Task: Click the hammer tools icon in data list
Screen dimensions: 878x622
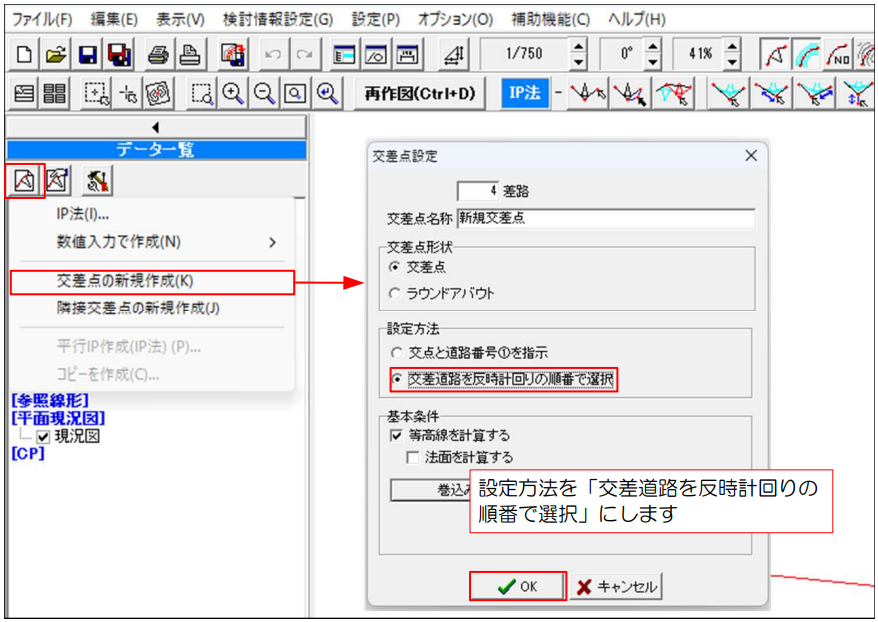Action: click(x=97, y=180)
